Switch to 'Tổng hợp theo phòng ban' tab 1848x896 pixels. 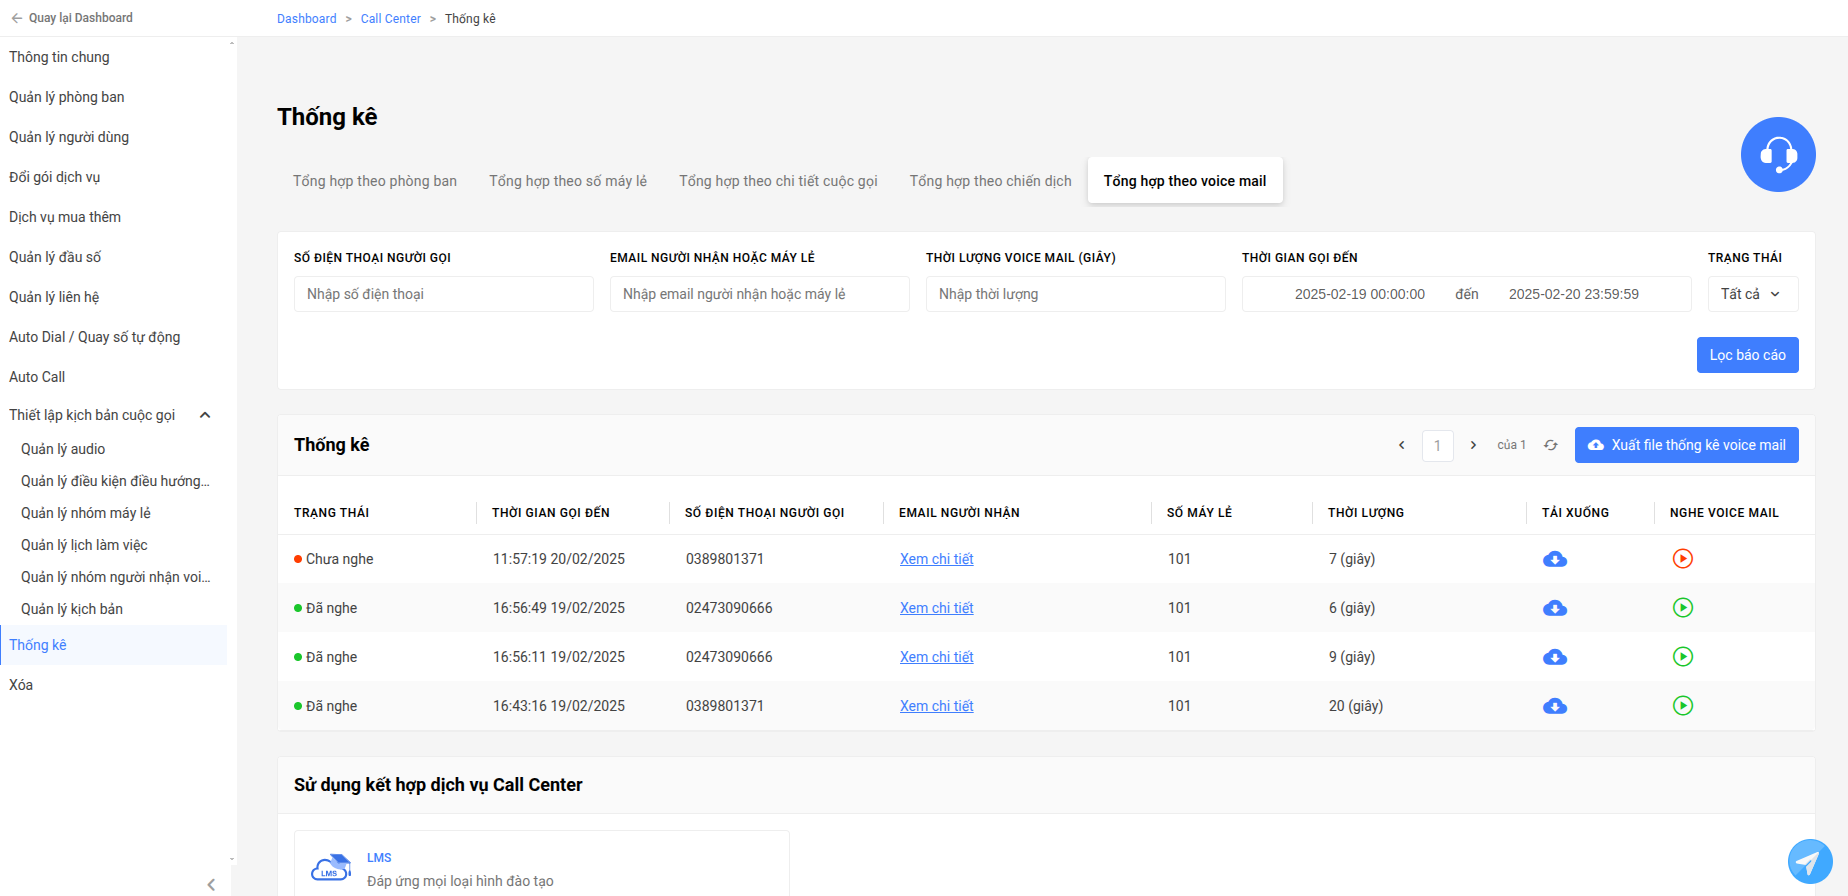[375, 181]
